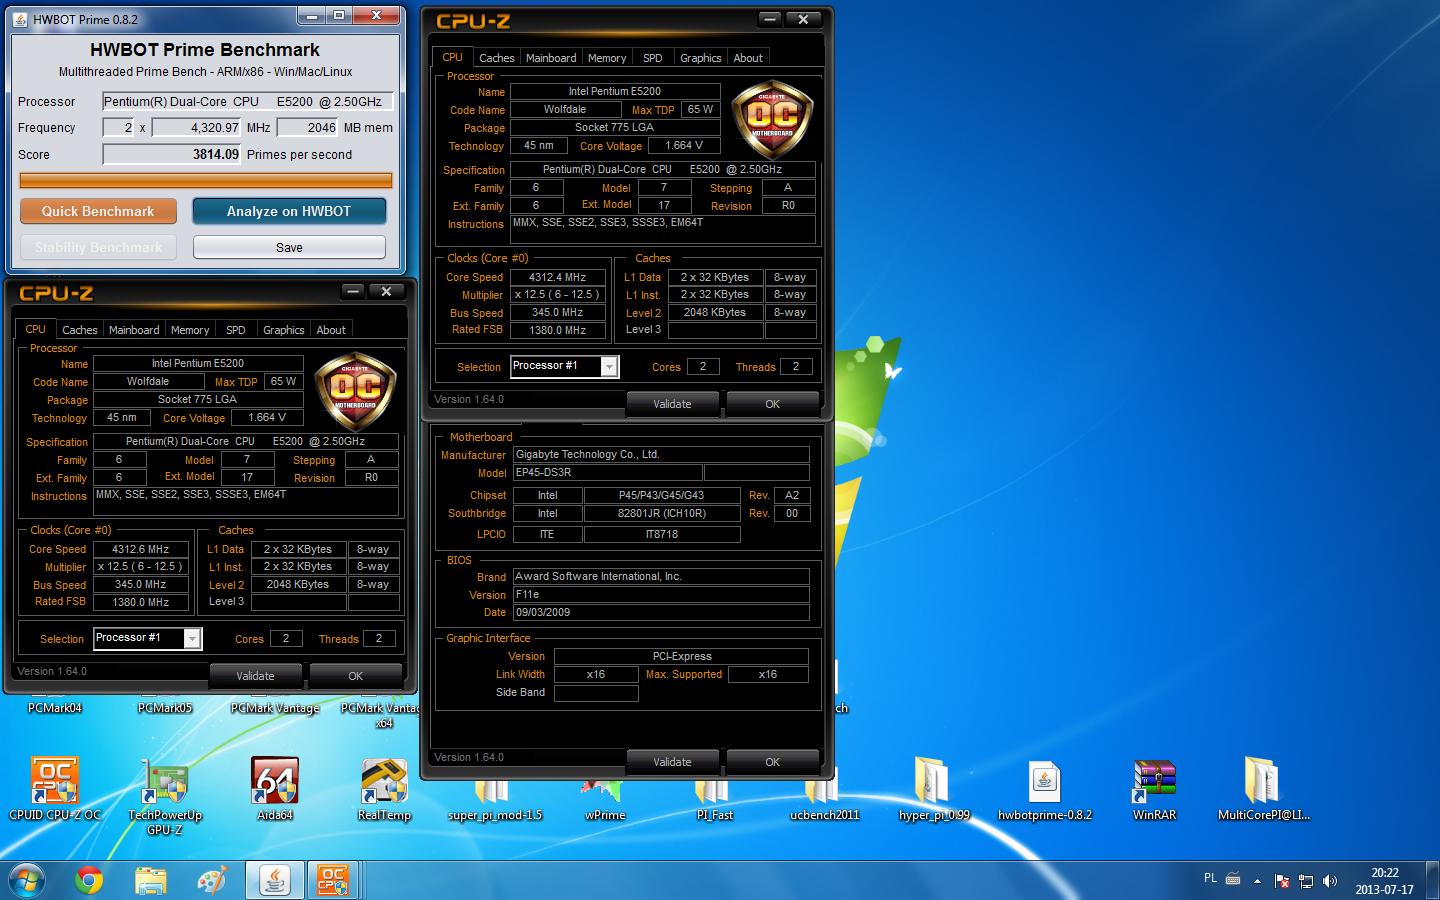Select the PCMark04 desktop icon label
The image size is (1440, 900).
(x=55, y=708)
